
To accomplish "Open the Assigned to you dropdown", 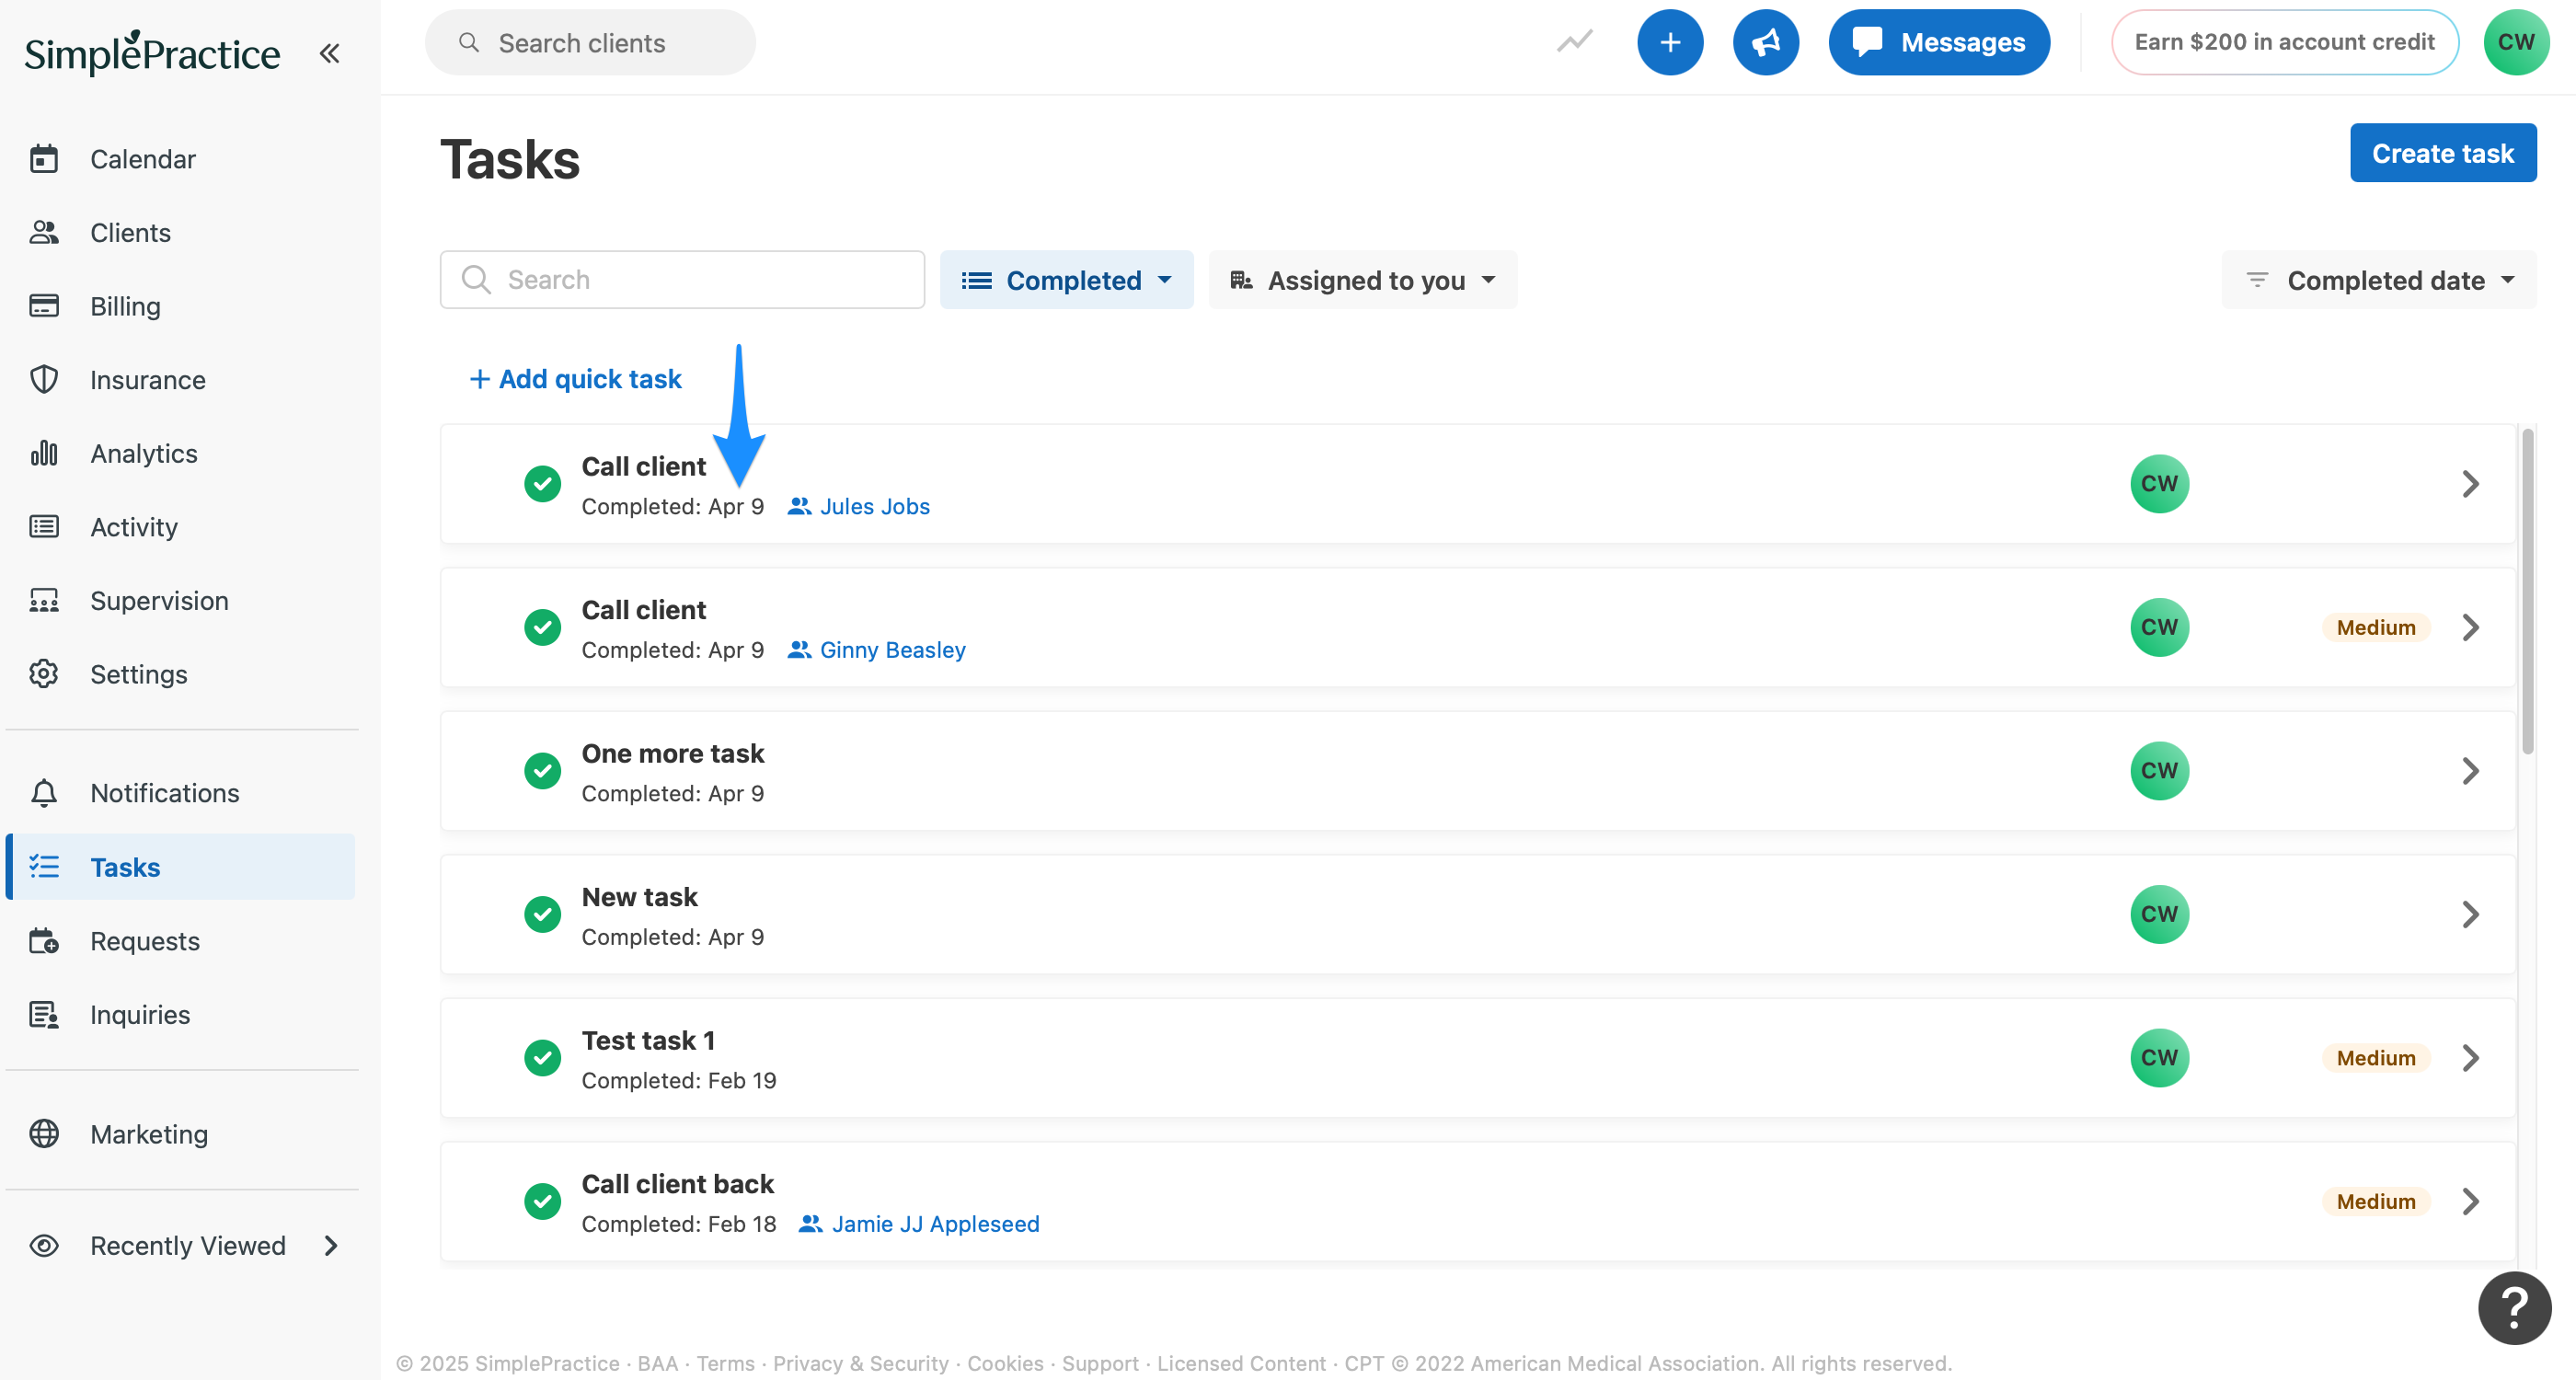I will pos(1362,280).
